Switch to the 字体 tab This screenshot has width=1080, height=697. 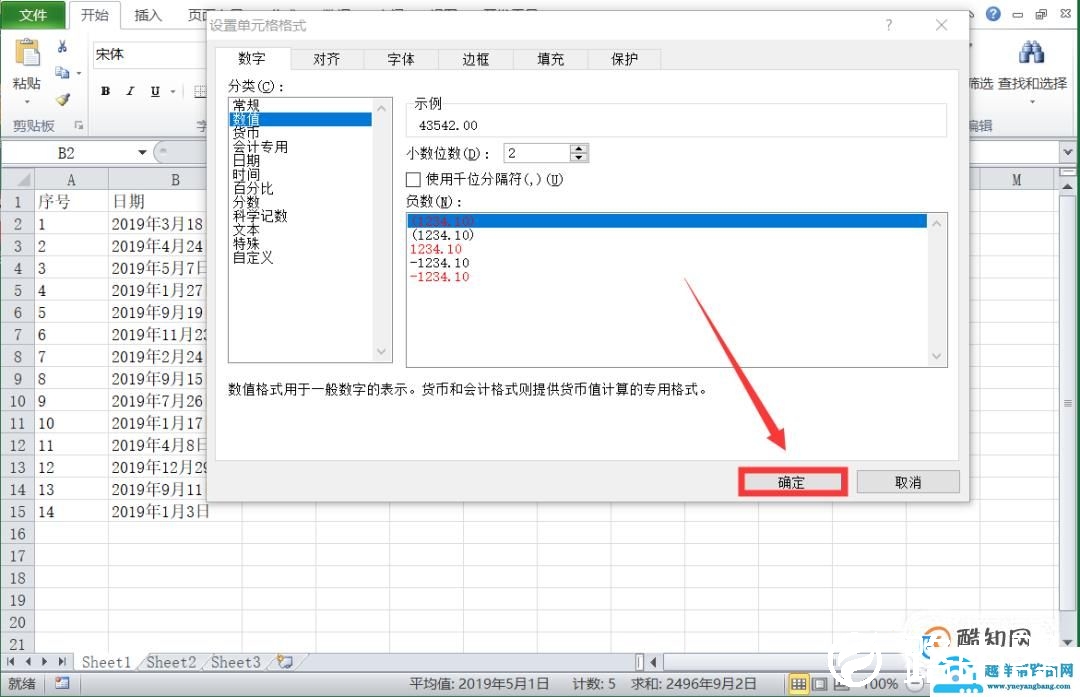tap(401, 59)
